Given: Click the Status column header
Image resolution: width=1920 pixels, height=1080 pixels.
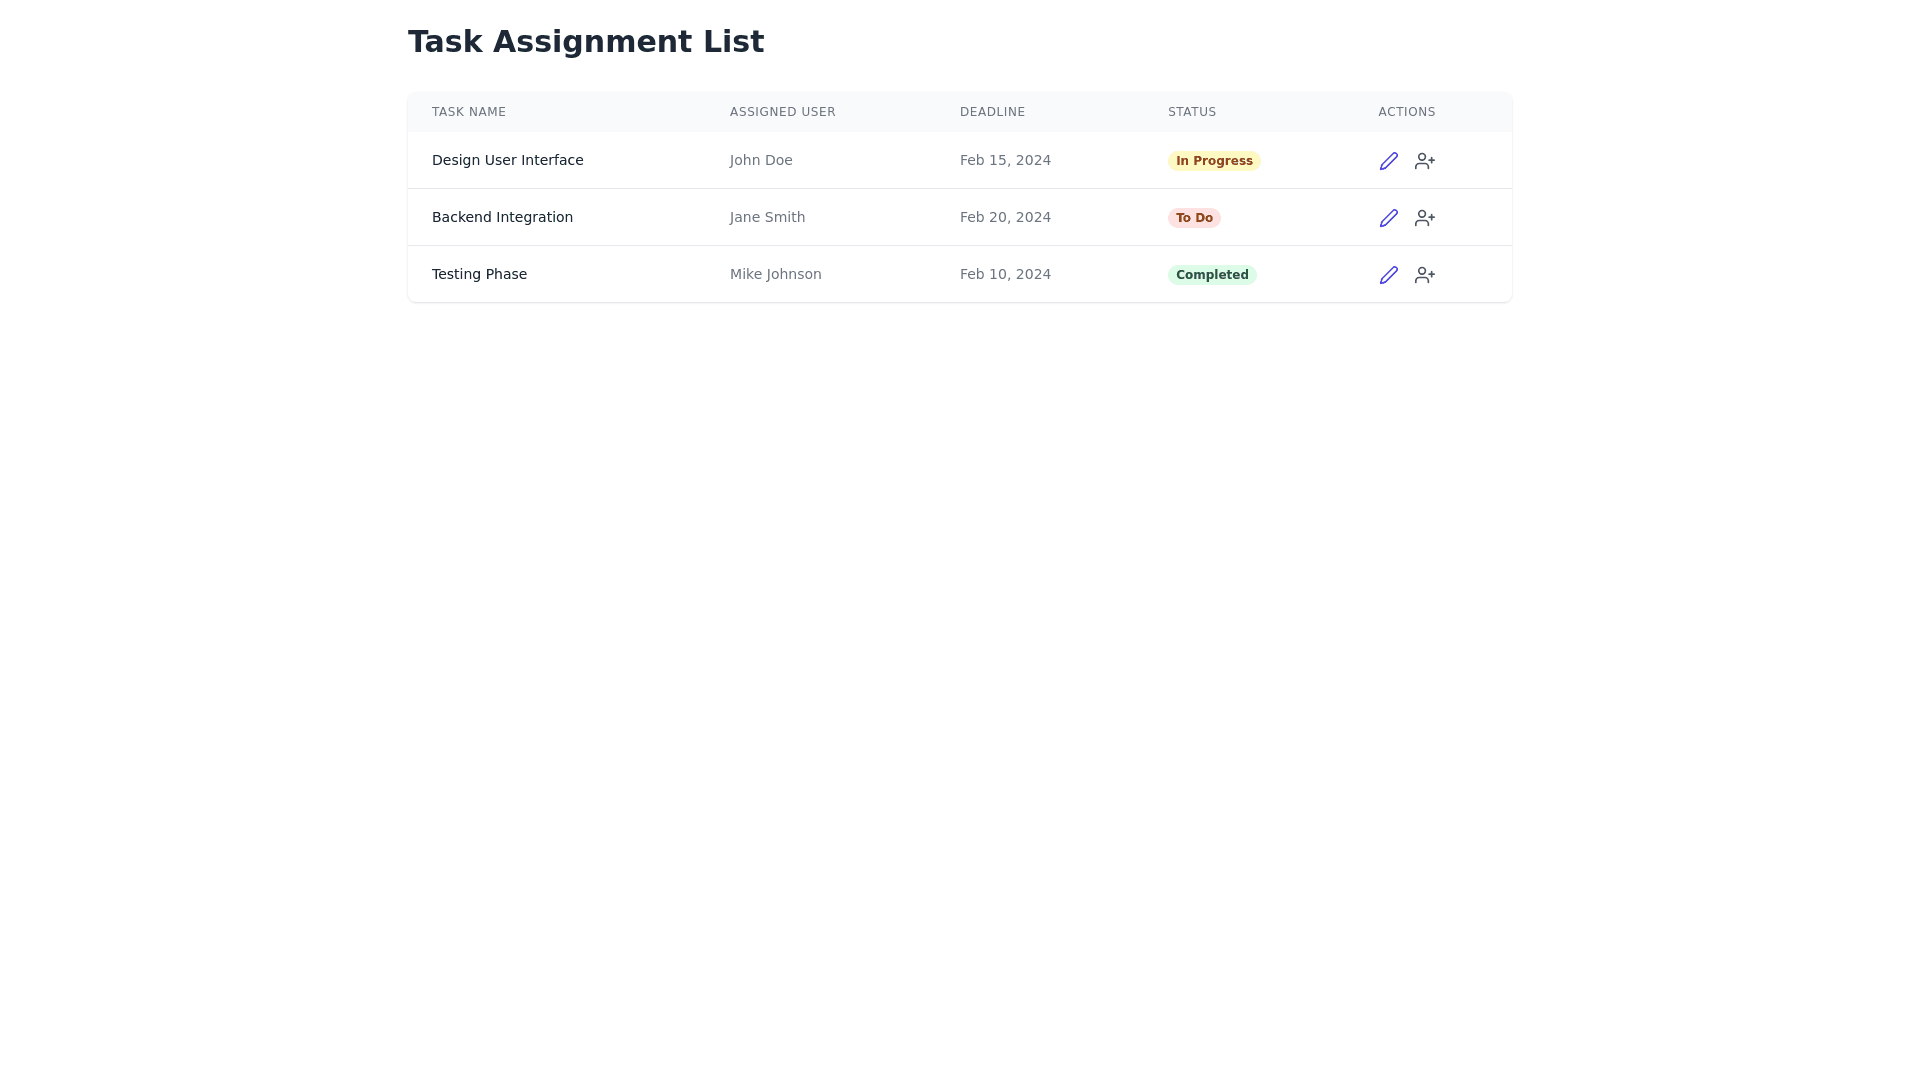Looking at the screenshot, I should 1192,112.
